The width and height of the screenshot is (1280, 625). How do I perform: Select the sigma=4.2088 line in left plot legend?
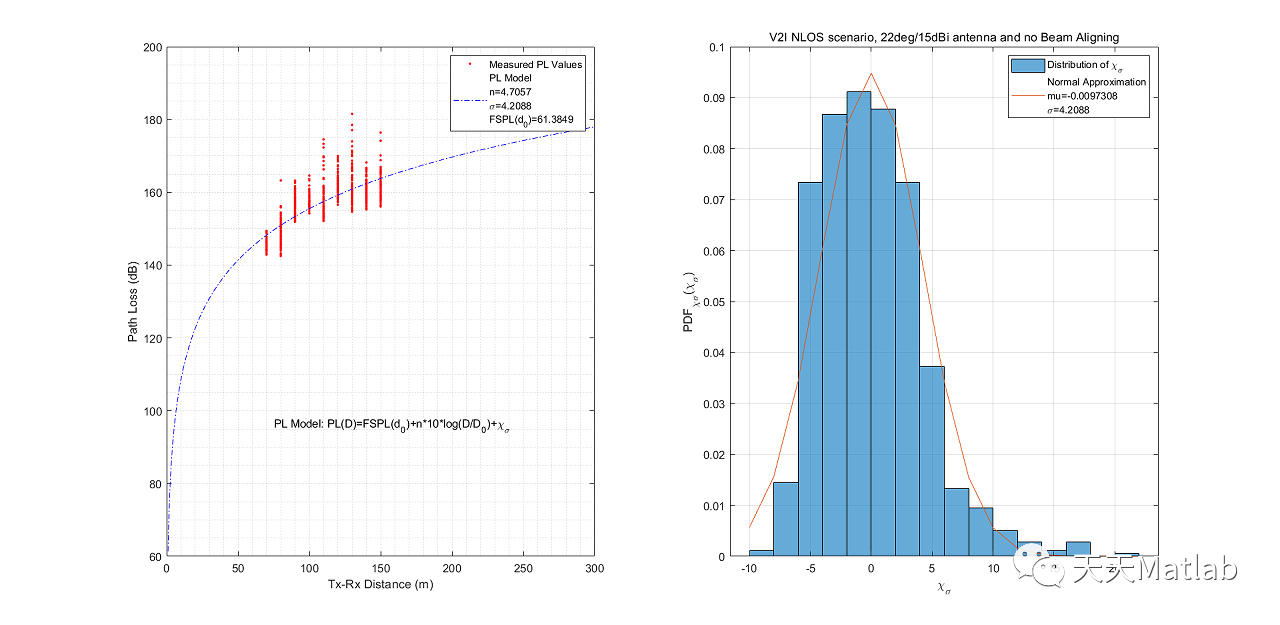(510, 105)
